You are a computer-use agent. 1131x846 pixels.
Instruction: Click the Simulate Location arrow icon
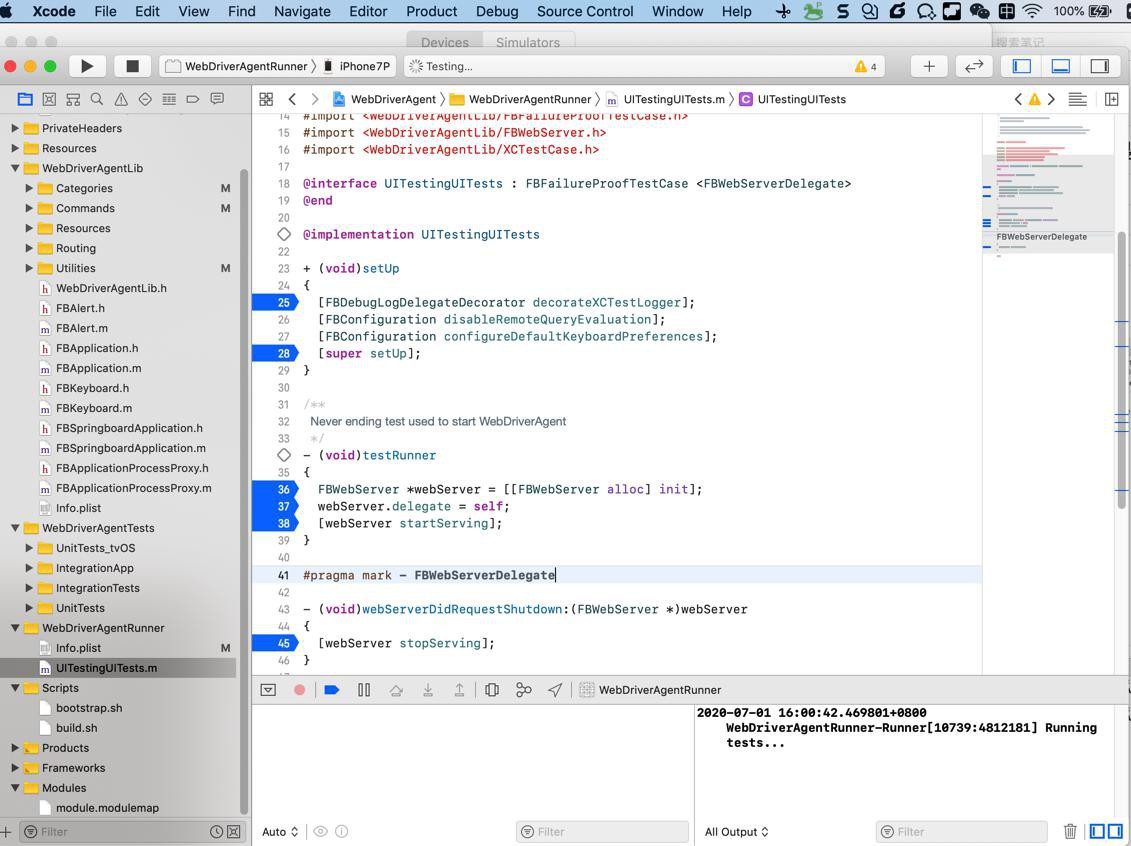pyautogui.click(x=555, y=690)
